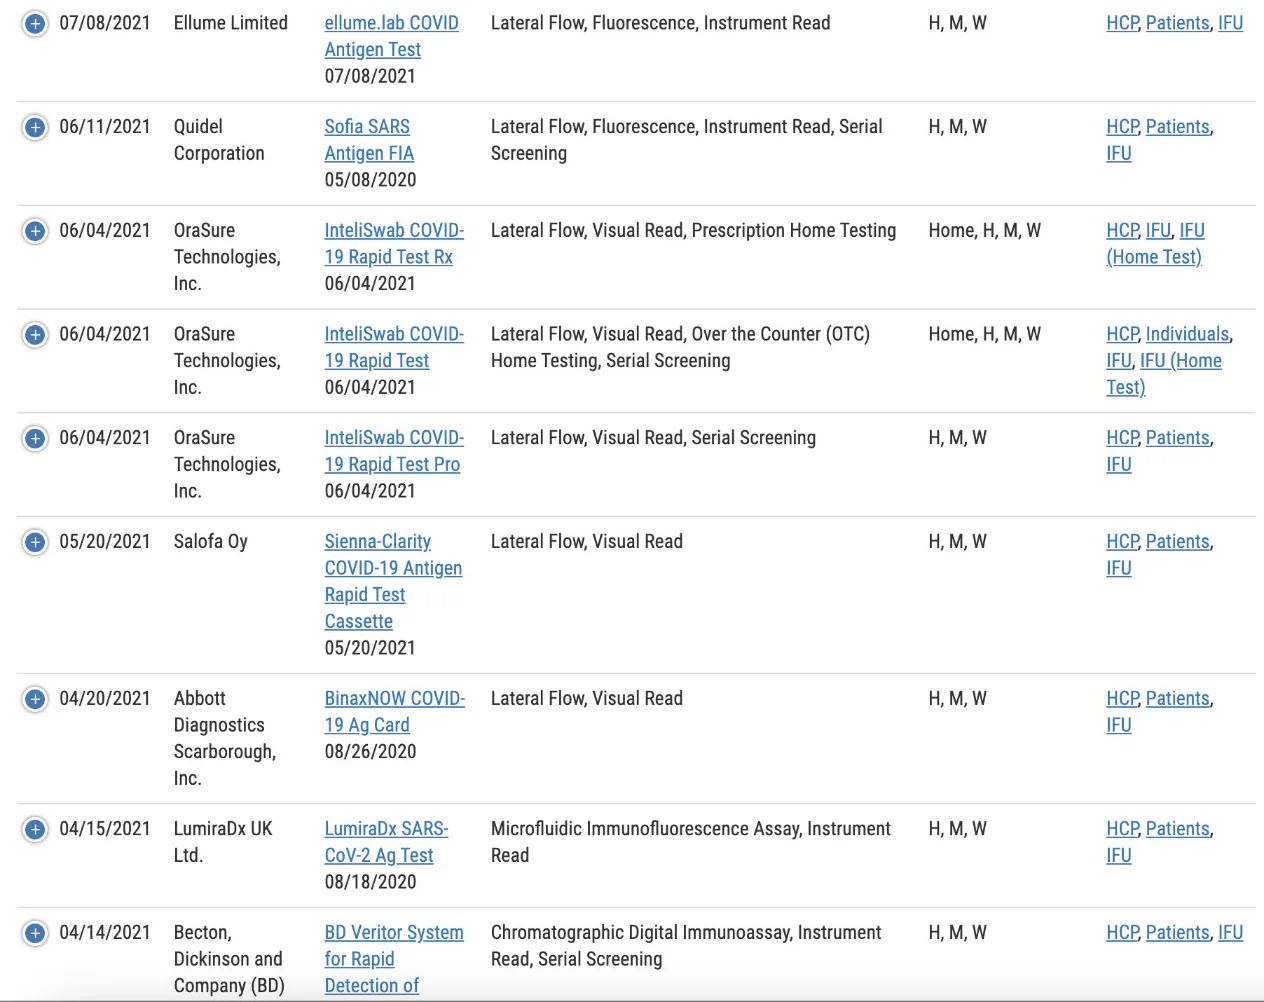1264x1002 pixels.
Task: Open IFU link in Quidel Corporation row
Action: 1119,153
